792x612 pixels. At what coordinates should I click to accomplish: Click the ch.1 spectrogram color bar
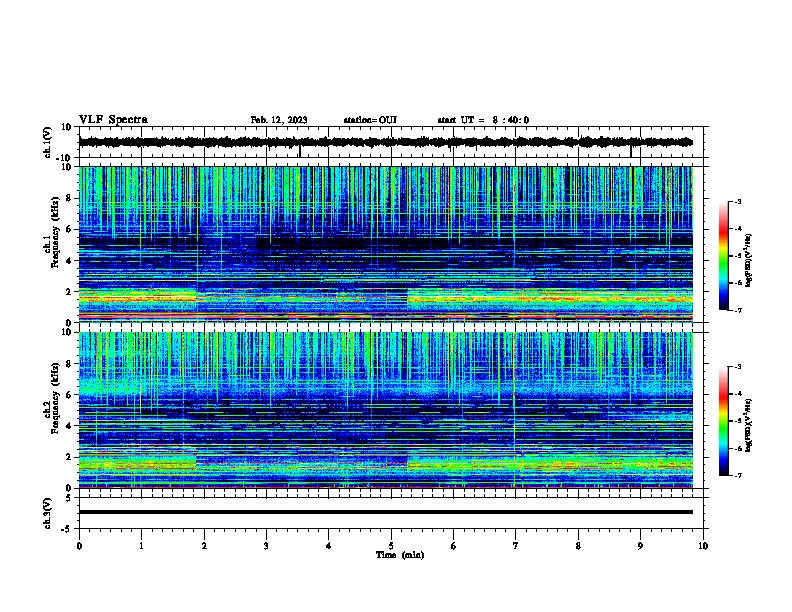[723, 256]
